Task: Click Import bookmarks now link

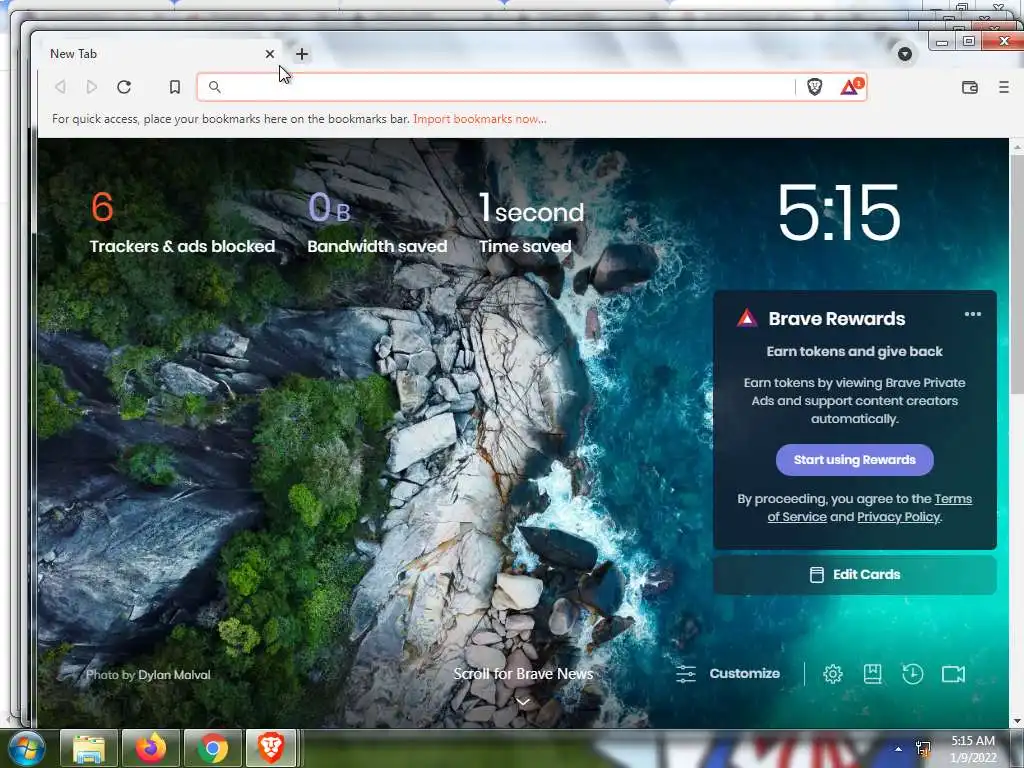Action: [x=480, y=119]
